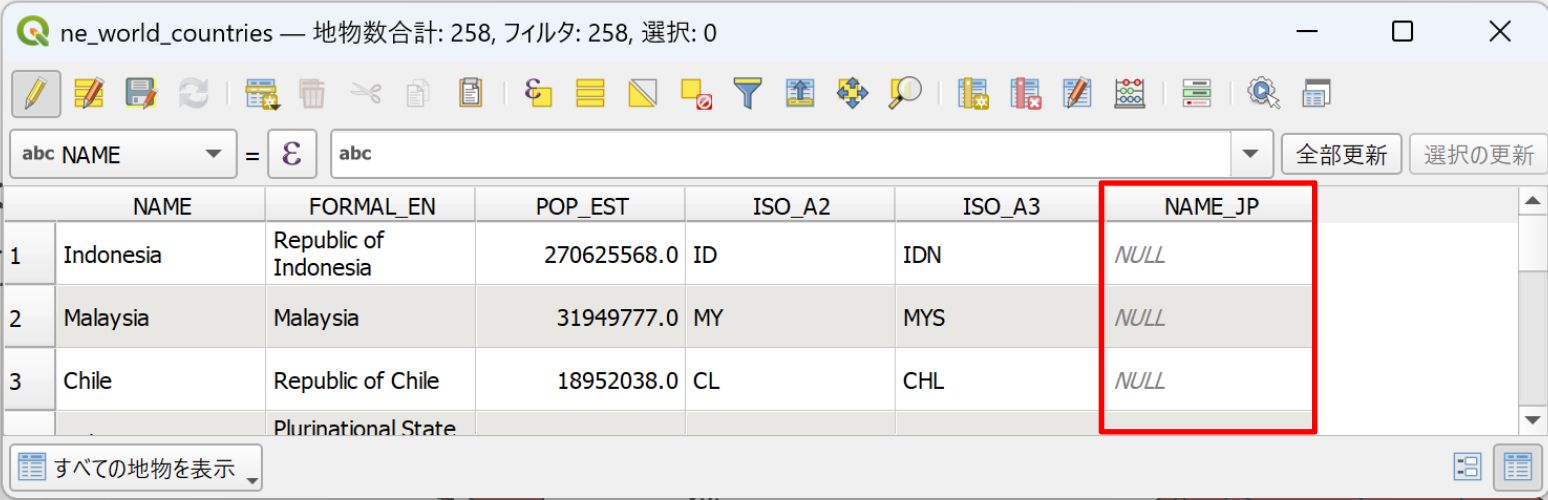The image size is (1548, 500).
Task: Focus the expression text input field
Action: [x=781, y=154]
